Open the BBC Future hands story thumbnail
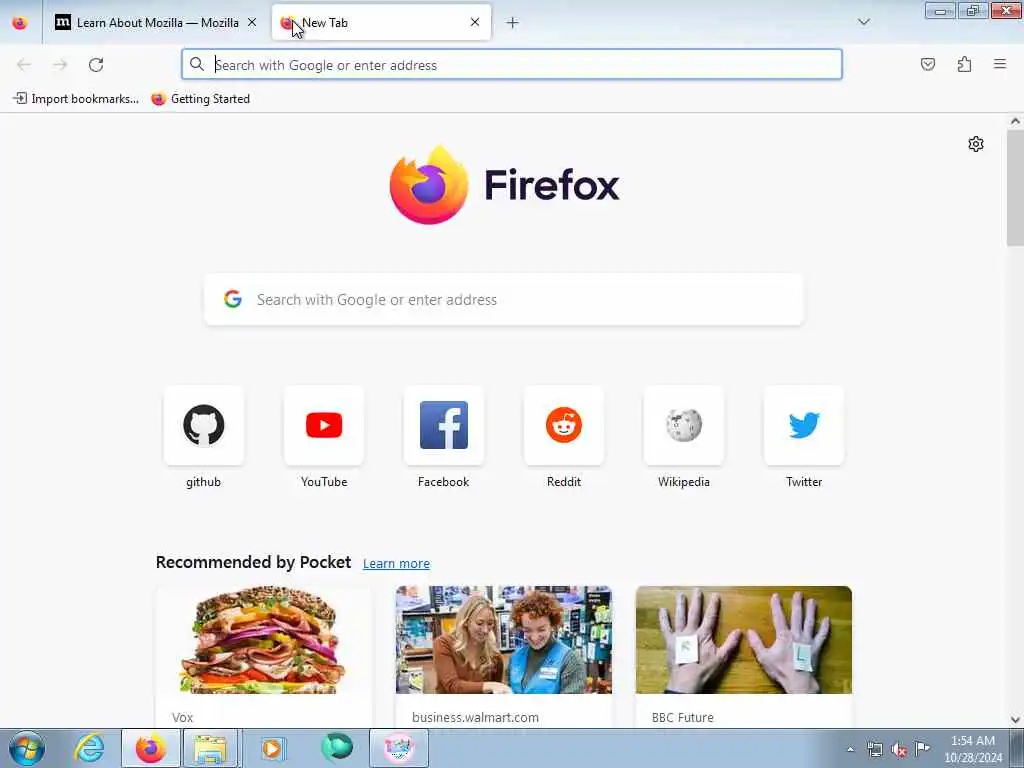1024x768 pixels. pos(743,640)
